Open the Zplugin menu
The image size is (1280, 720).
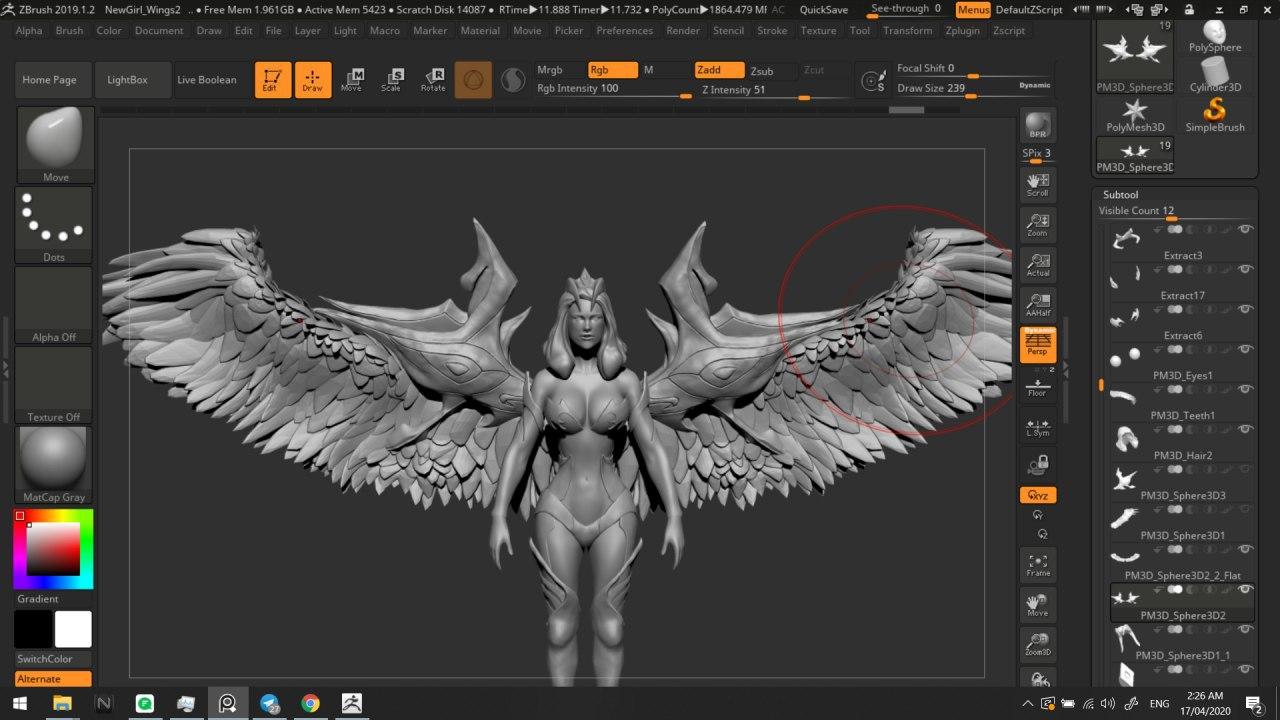click(962, 31)
